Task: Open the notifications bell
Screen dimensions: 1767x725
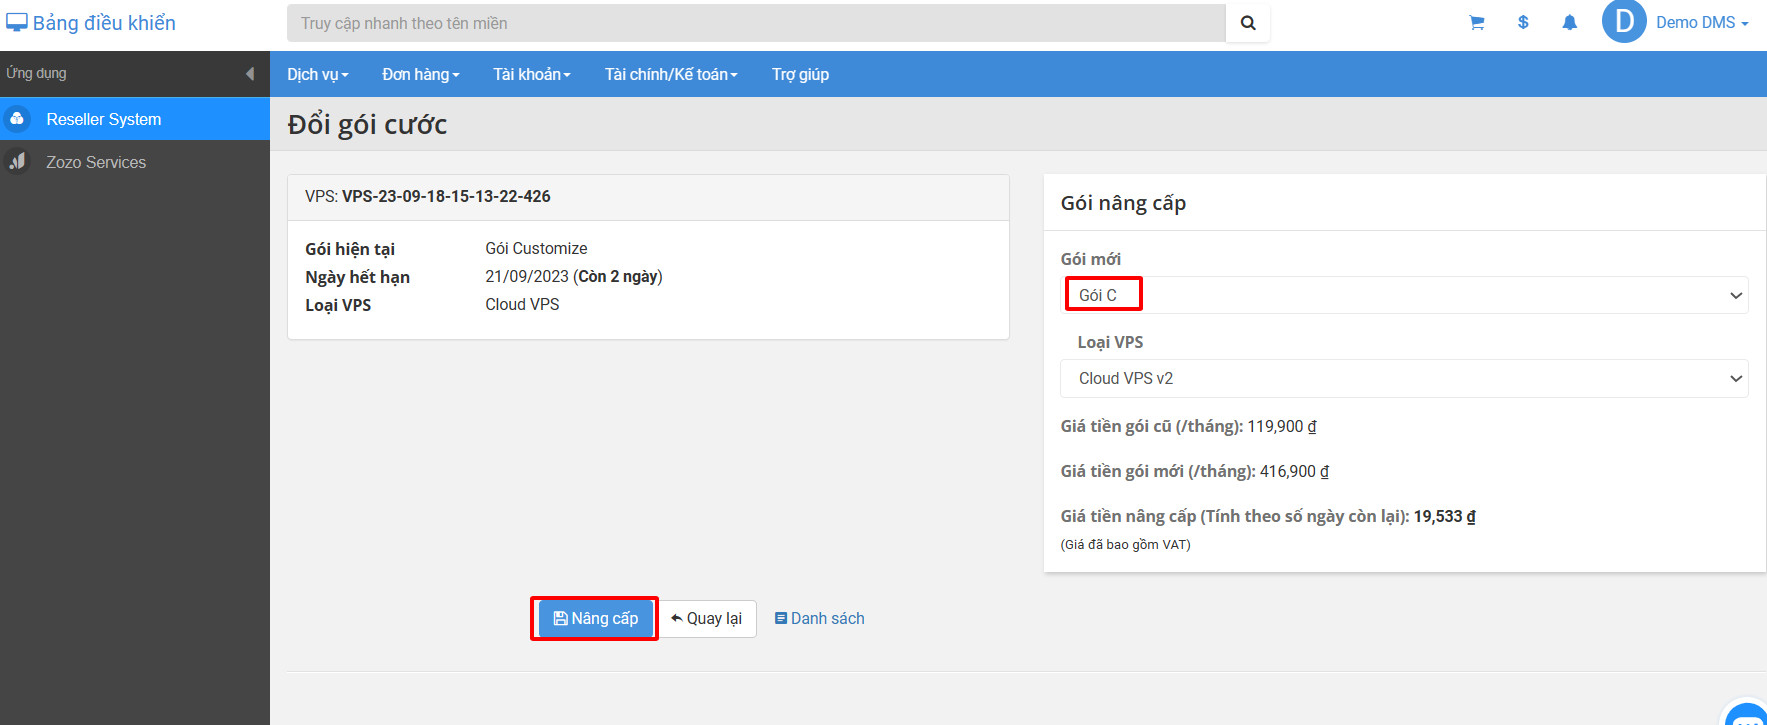Action: click(1570, 23)
